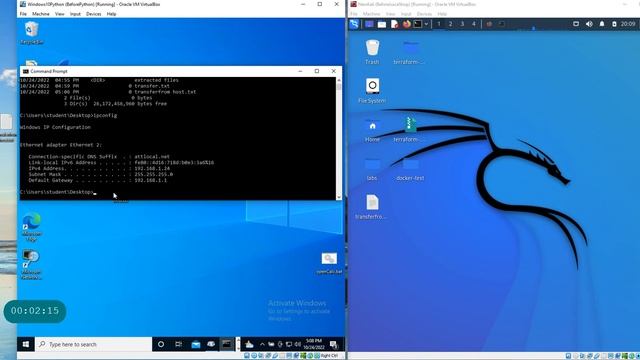Viewport: 640px width, 360px height.
Task: Open Task View on the Windows taskbar
Action: point(178,344)
